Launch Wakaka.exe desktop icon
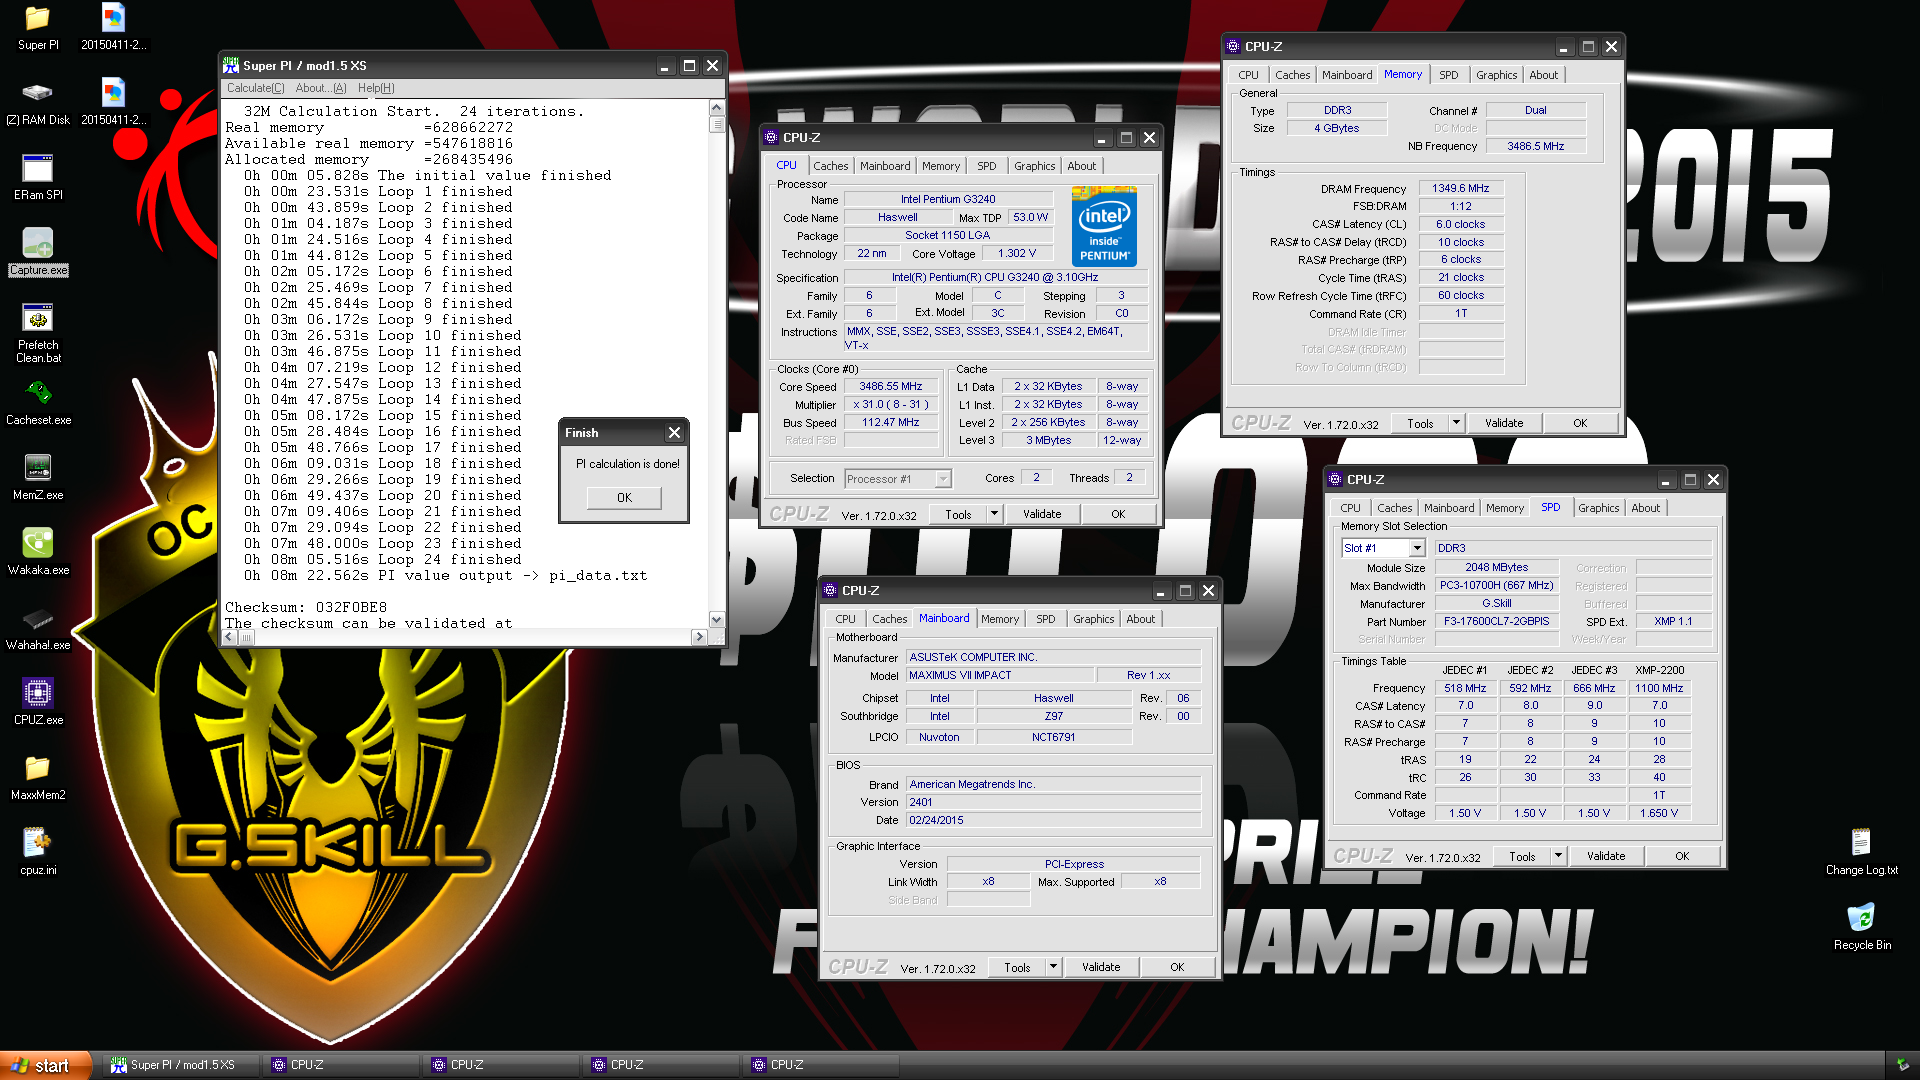Viewport: 1920px width, 1080px height. [x=38, y=552]
